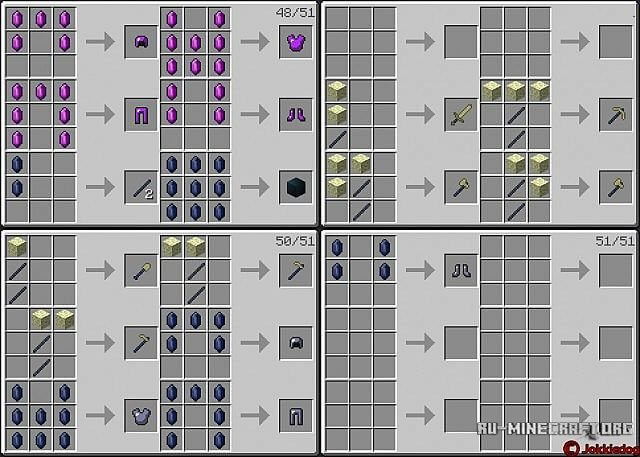This screenshot has width=640, height=457.
Task: Click the dark boots output in 51/51 panel
Action: [461, 271]
